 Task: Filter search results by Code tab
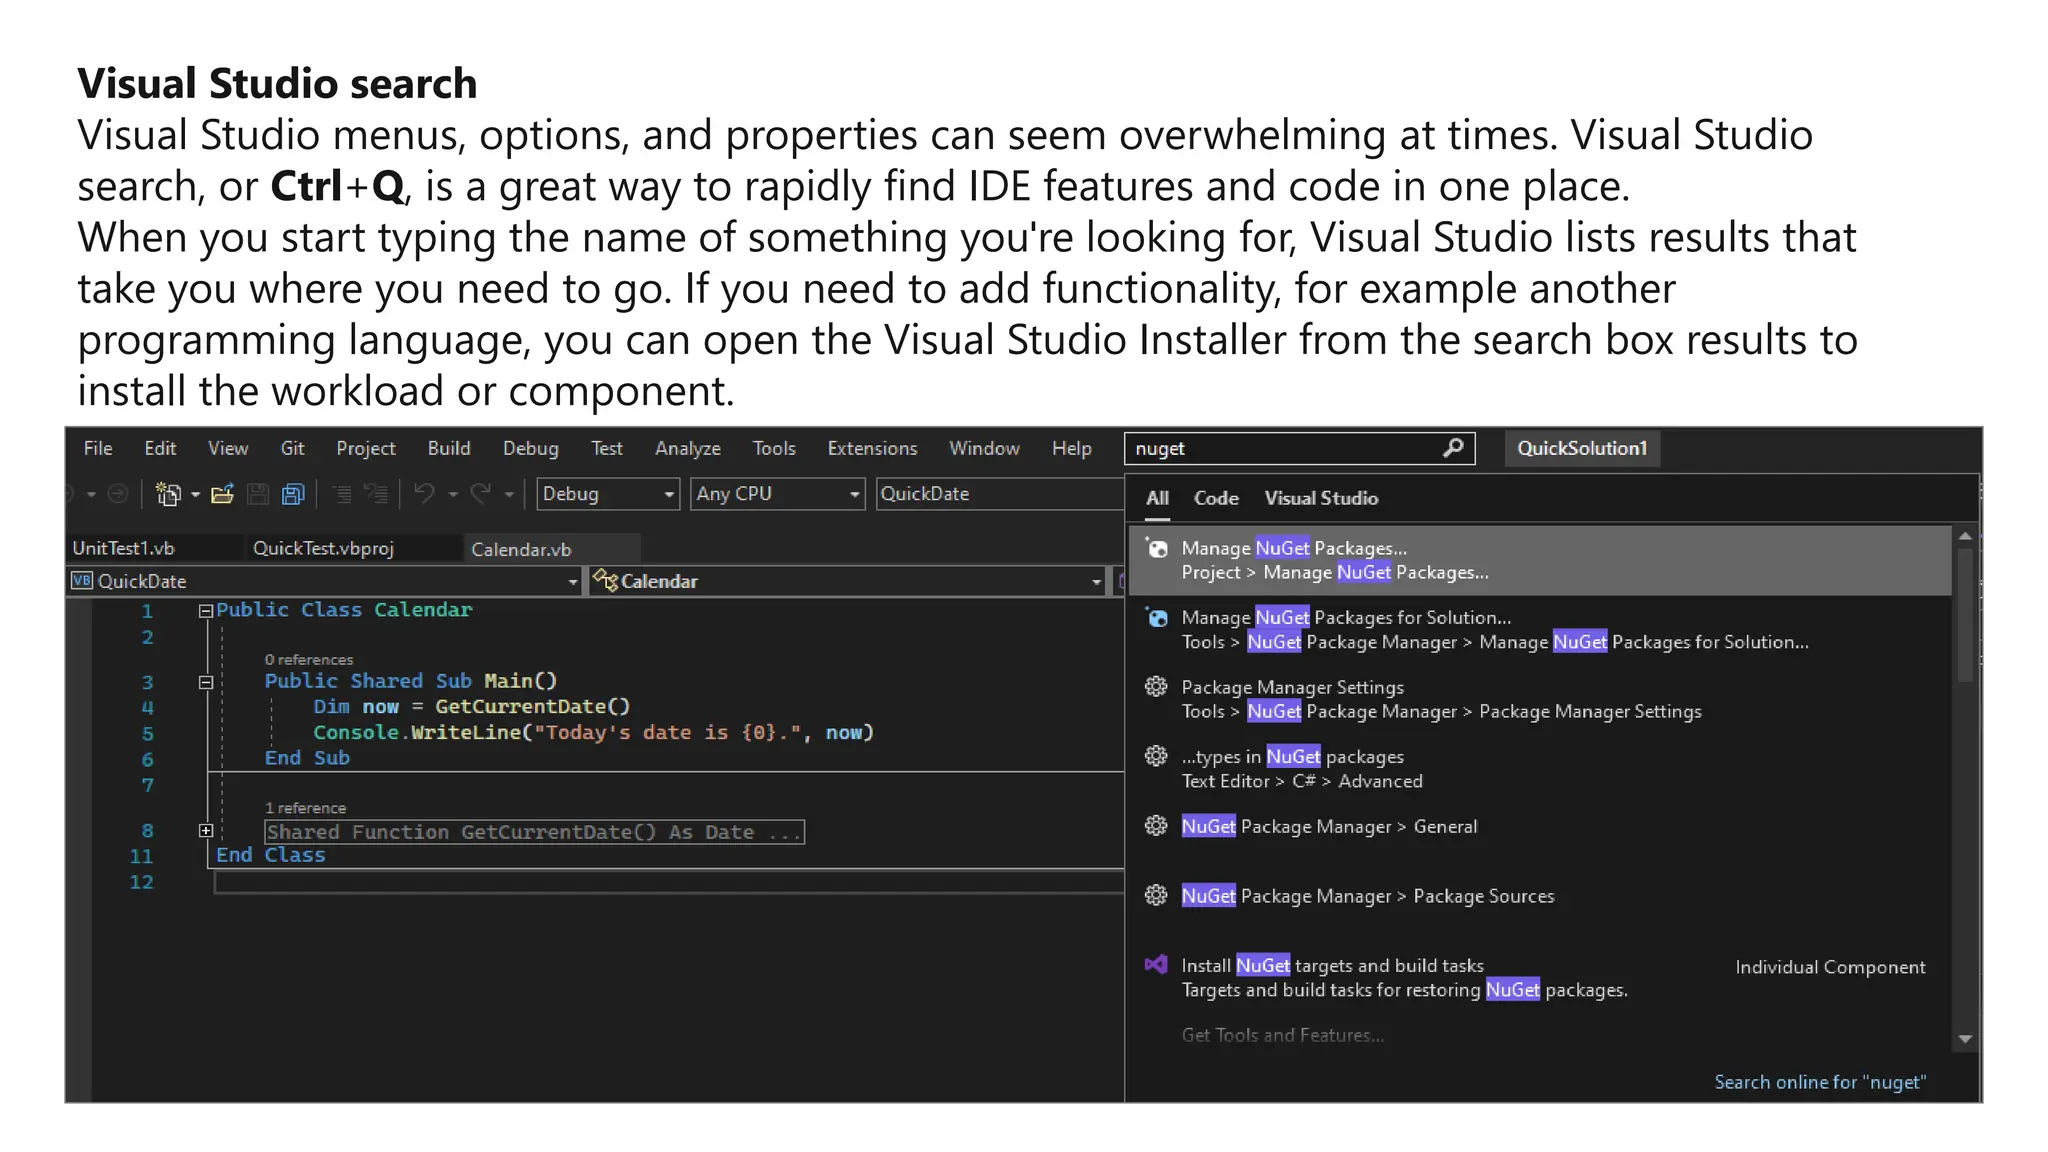tap(1216, 498)
